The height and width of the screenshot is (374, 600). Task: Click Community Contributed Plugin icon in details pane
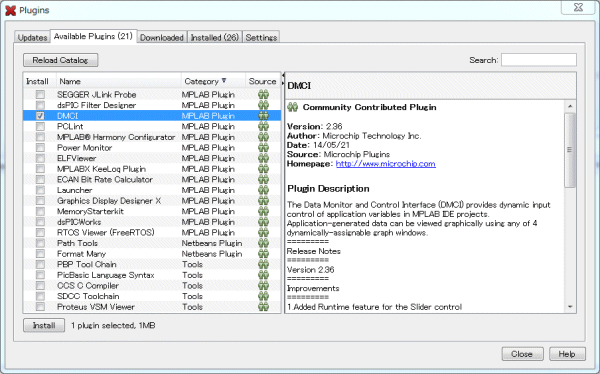293,107
